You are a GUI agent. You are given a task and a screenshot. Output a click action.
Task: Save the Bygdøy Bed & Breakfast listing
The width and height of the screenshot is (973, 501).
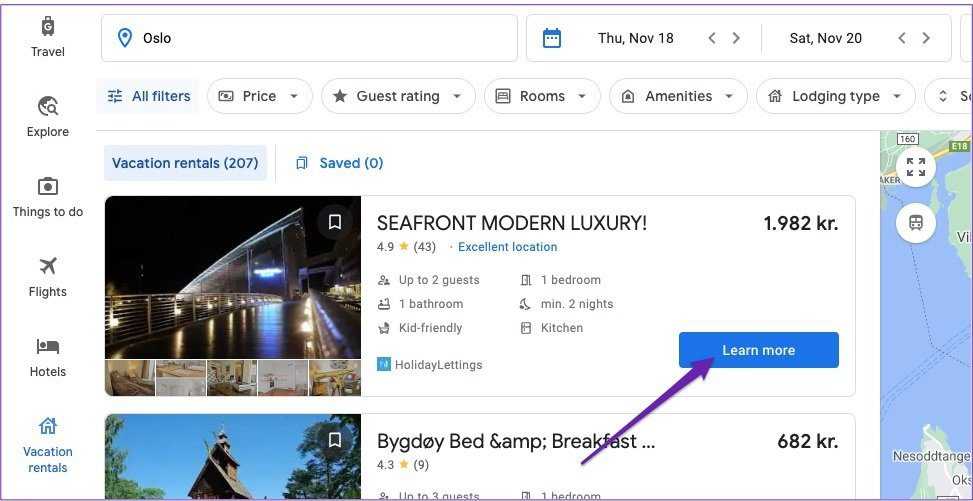coord(335,440)
